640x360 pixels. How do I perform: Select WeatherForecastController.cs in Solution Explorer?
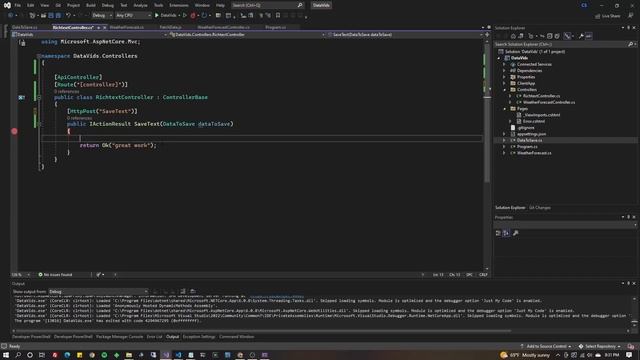(x=549, y=102)
